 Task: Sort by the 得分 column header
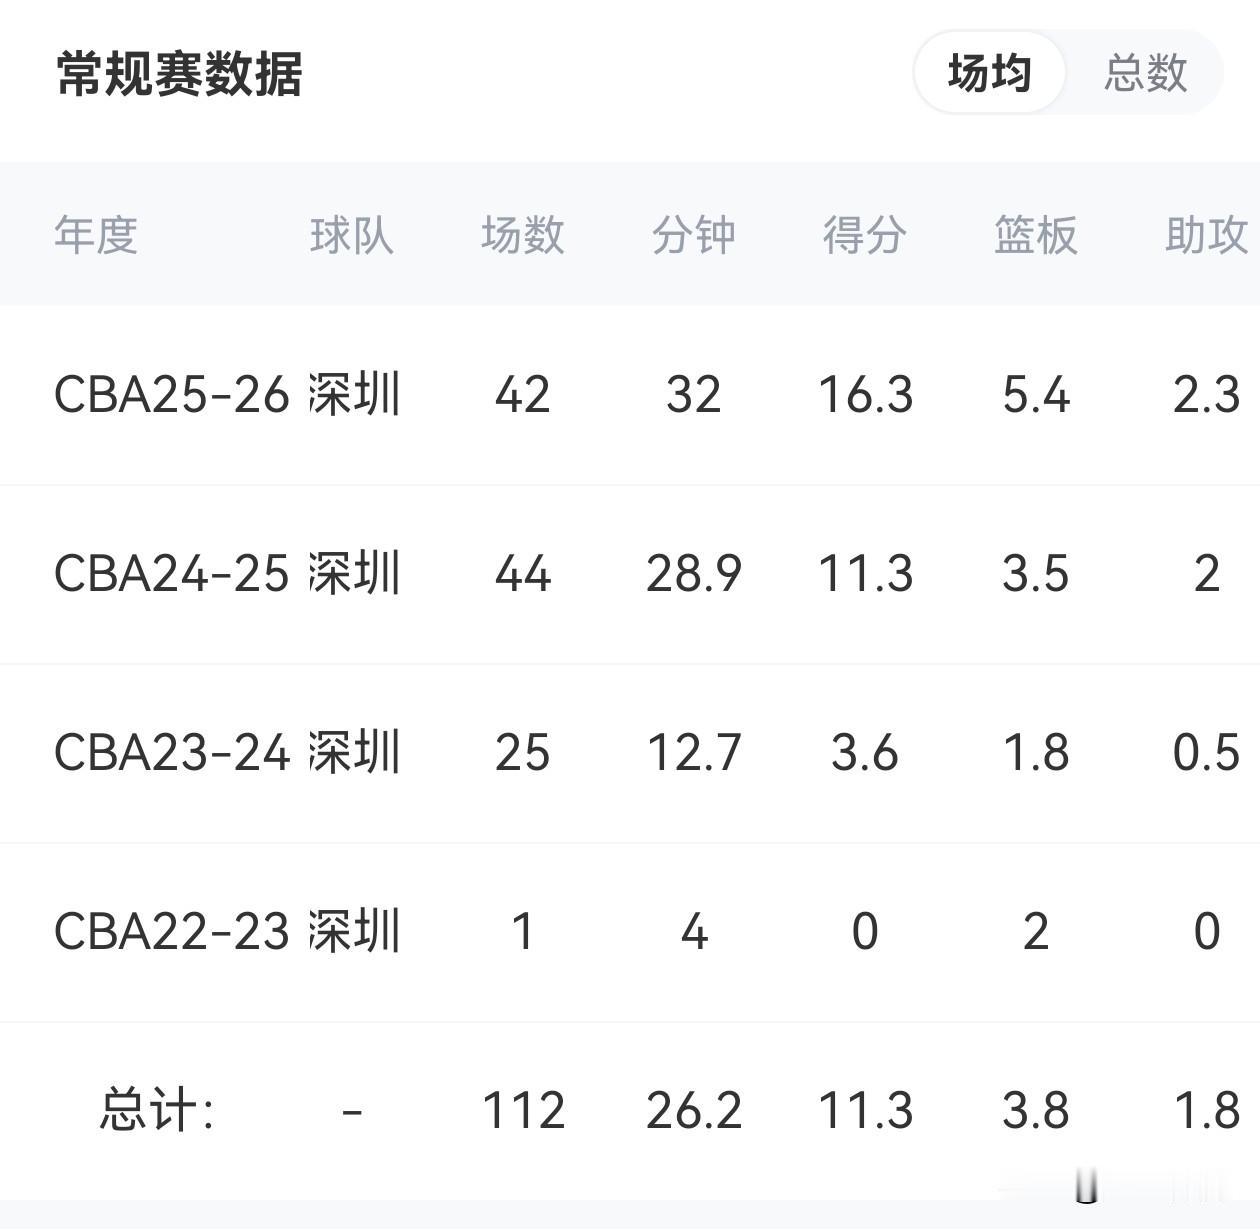865,235
